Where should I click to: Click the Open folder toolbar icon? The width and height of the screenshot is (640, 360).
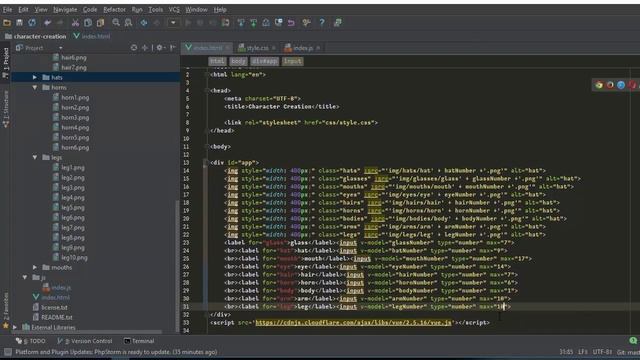[x=7, y=23]
